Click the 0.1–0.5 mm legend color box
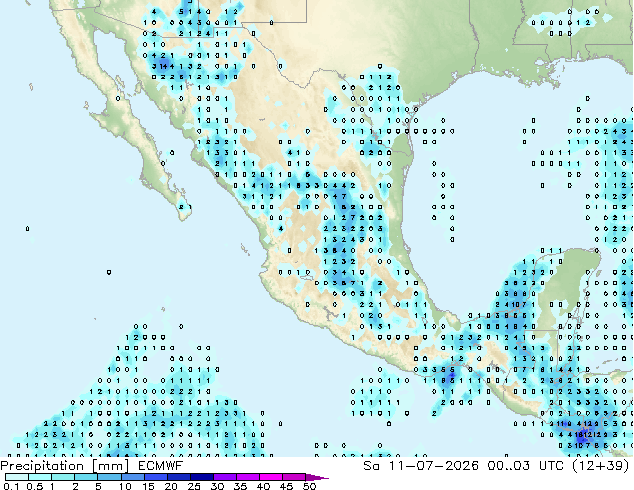Image resolution: width=634 pixels, height=490 pixels. 17,477
